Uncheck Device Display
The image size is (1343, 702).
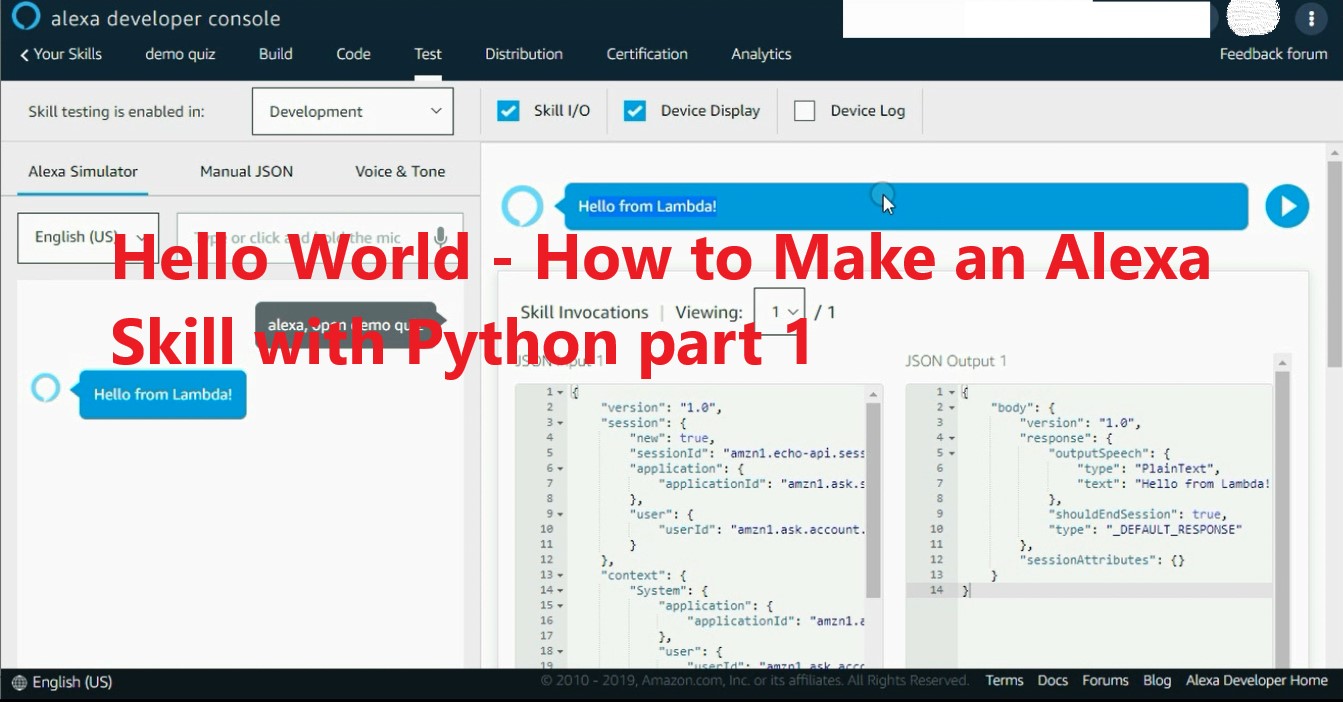[x=634, y=110]
